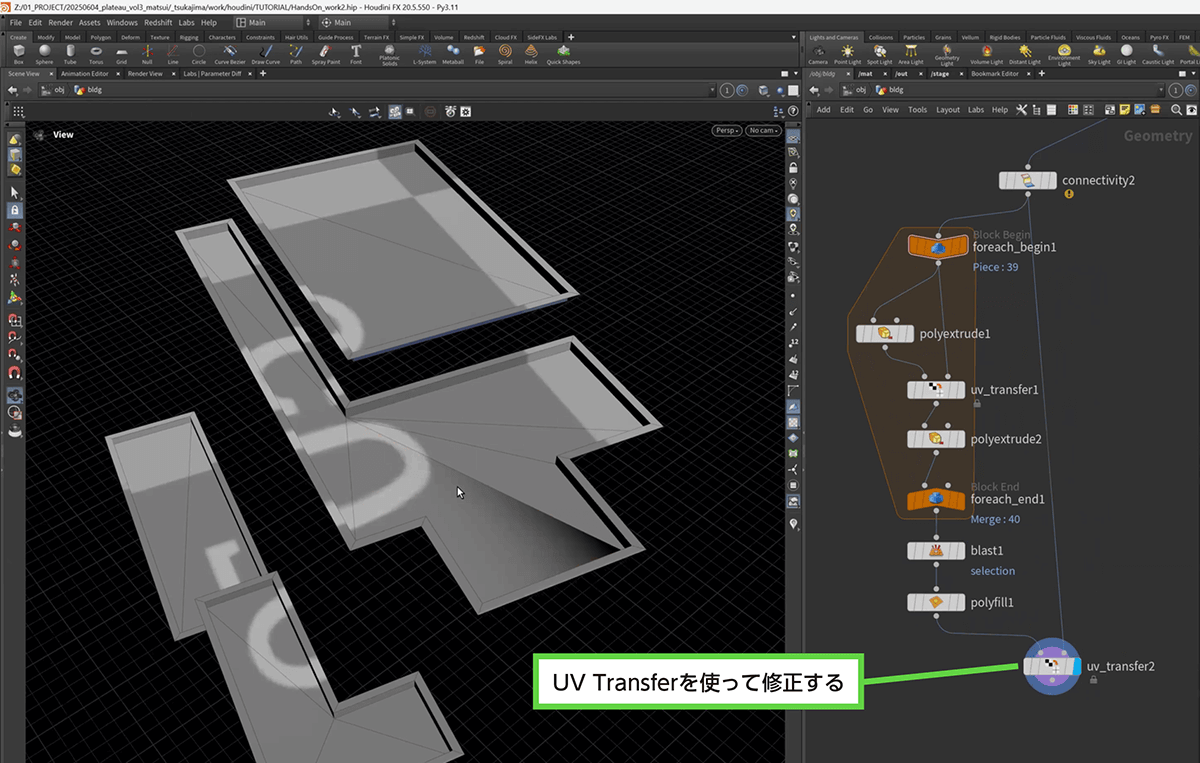Switch to the Render View tab
The image size is (1200, 763).
(145, 74)
